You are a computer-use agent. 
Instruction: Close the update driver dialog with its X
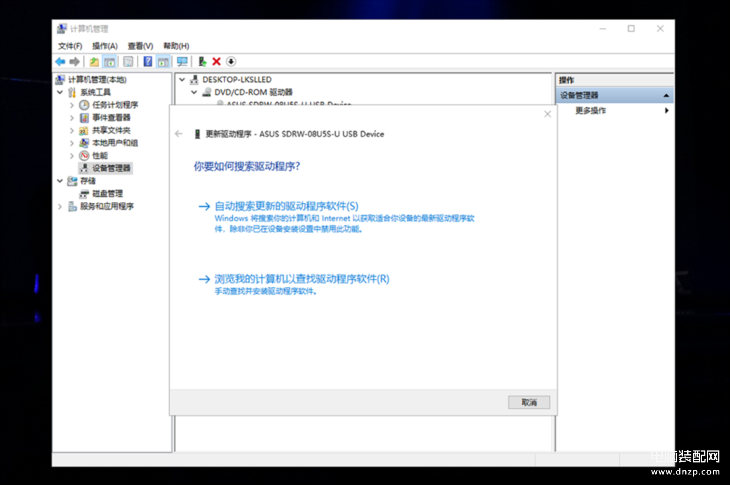pyautogui.click(x=548, y=114)
